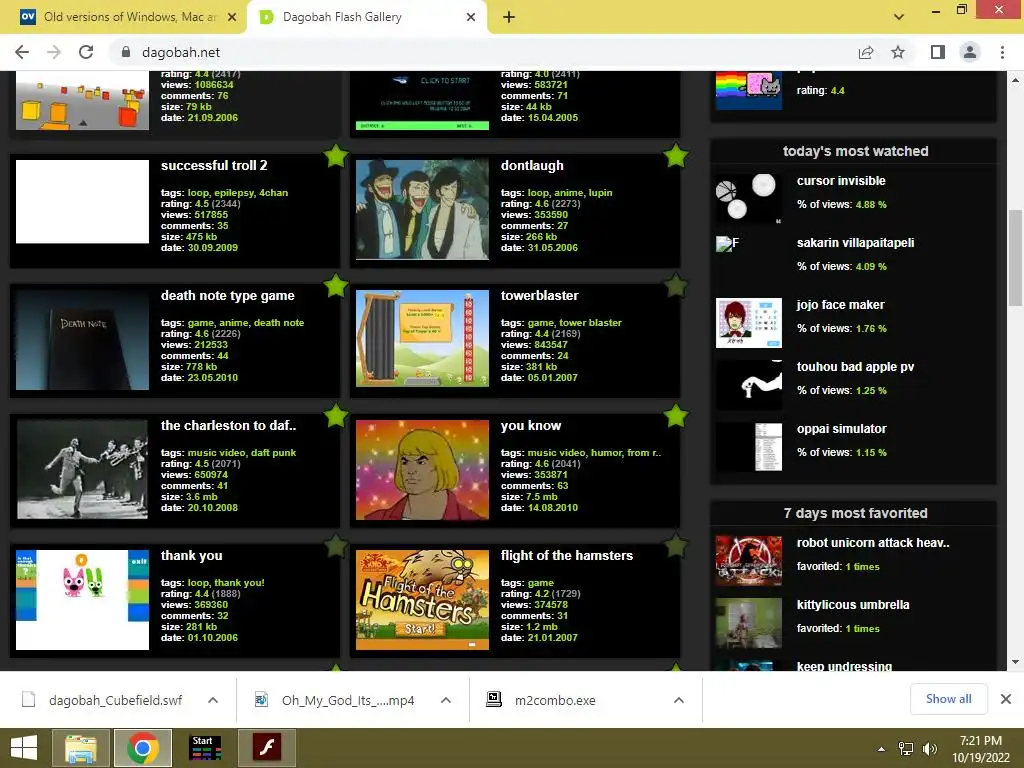1024x768 pixels.
Task: Show all downloads button
Action: click(948, 699)
